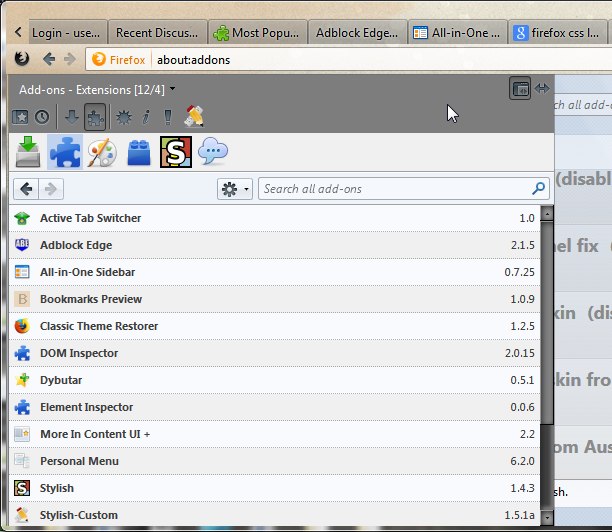The image size is (612, 532).
Task: Switch to All-in-One ... tab
Action: pos(457,33)
